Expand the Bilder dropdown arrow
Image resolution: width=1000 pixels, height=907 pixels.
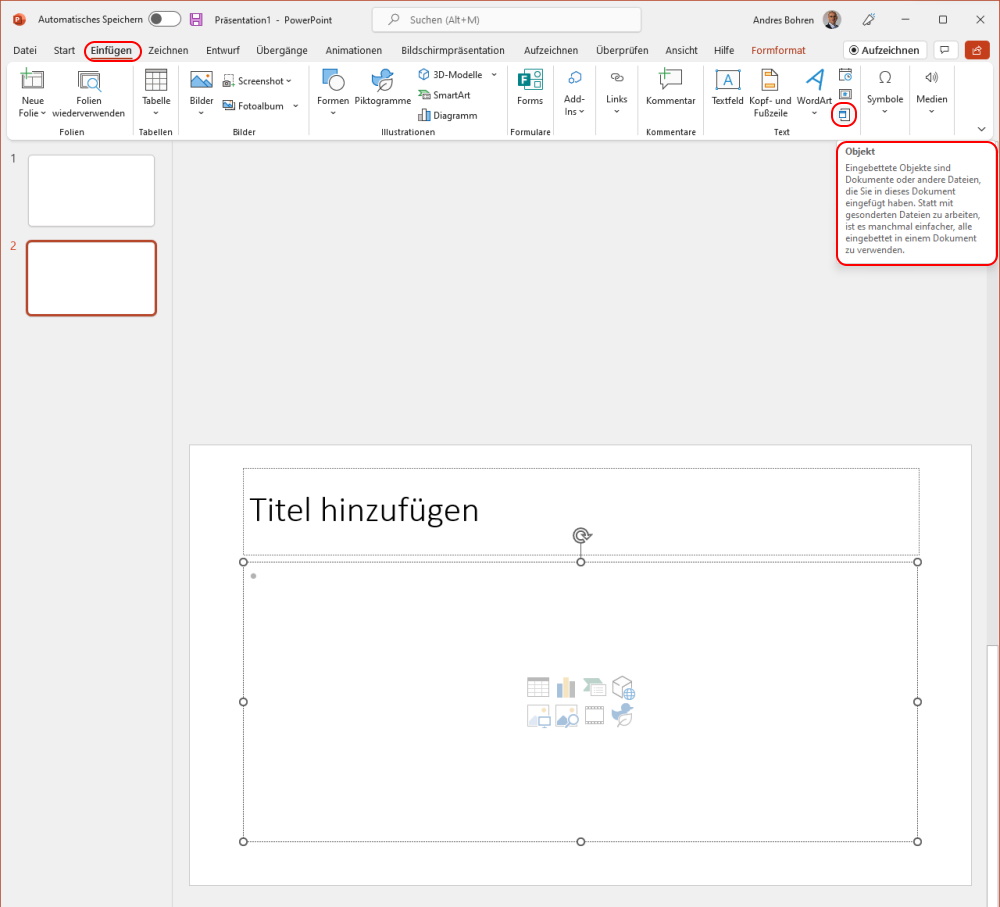pyautogui.click(x=201, y=114)
